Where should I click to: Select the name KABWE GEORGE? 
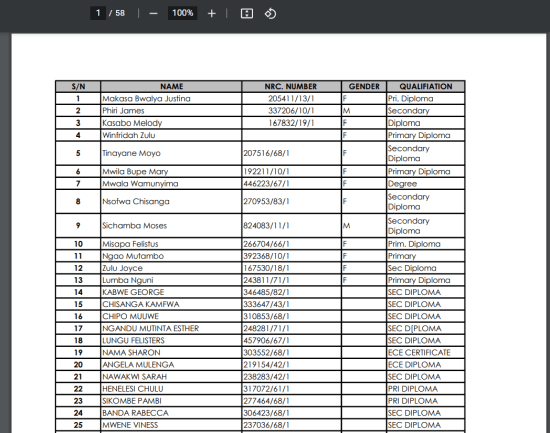[133, 292]
